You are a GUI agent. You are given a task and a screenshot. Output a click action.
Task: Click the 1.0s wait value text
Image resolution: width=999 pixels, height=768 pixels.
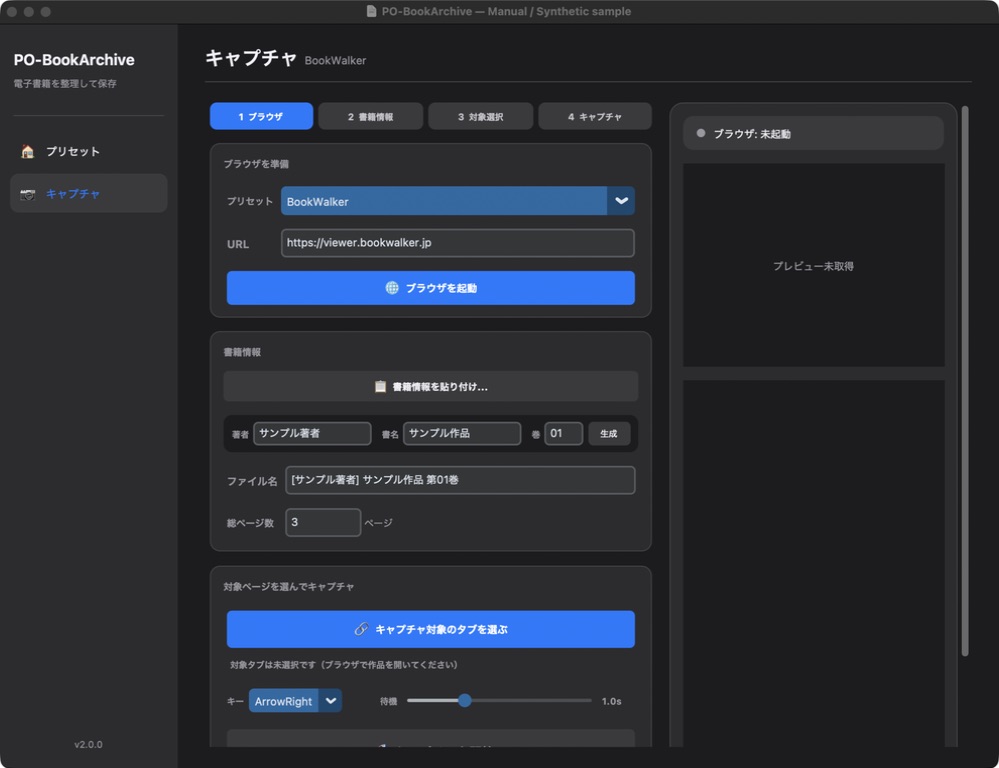[x=612, y=701]
